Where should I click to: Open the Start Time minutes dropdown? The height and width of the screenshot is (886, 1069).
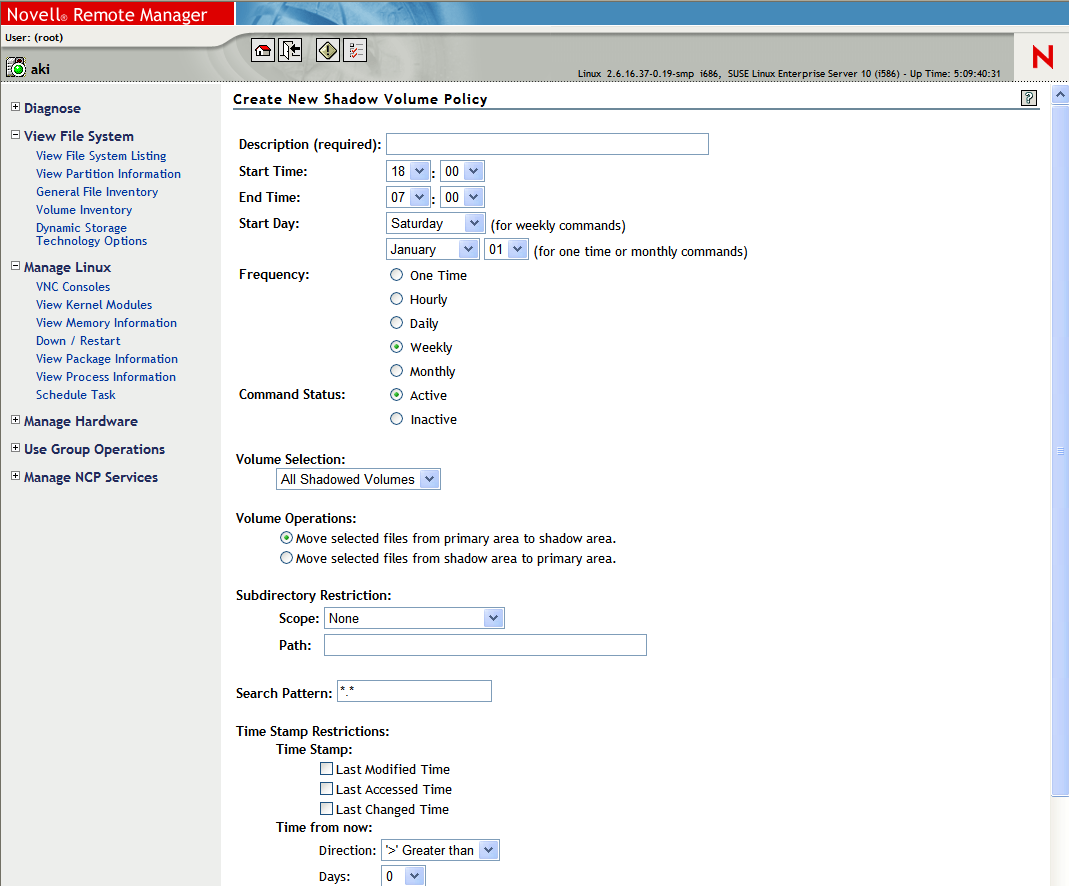(x=462, y=171)
